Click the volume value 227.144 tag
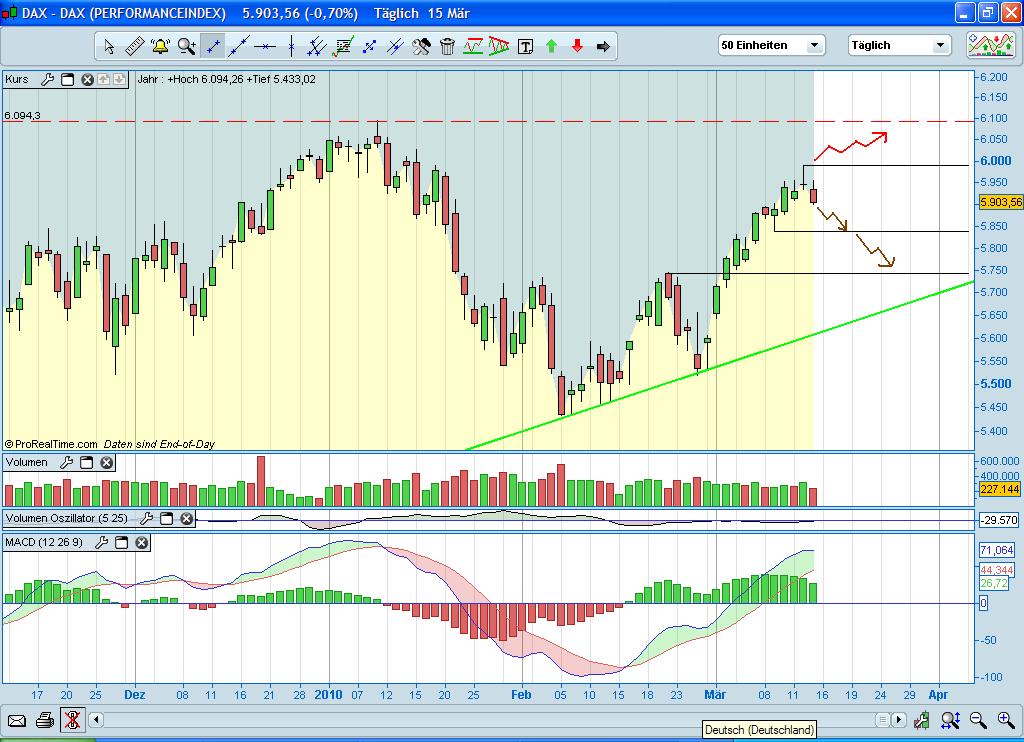Image resolution: width=1024 pixels, height=742 pixels. click(x=1000, y=489)
